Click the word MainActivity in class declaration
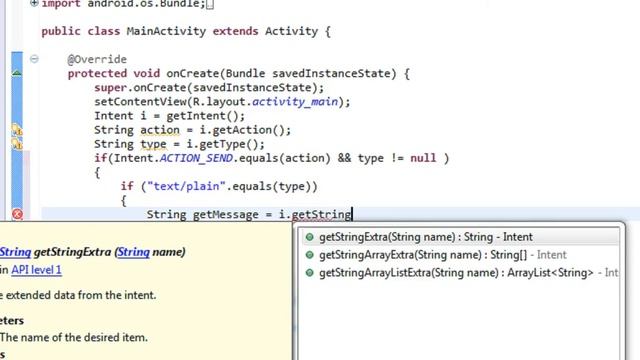 point(166,31)
